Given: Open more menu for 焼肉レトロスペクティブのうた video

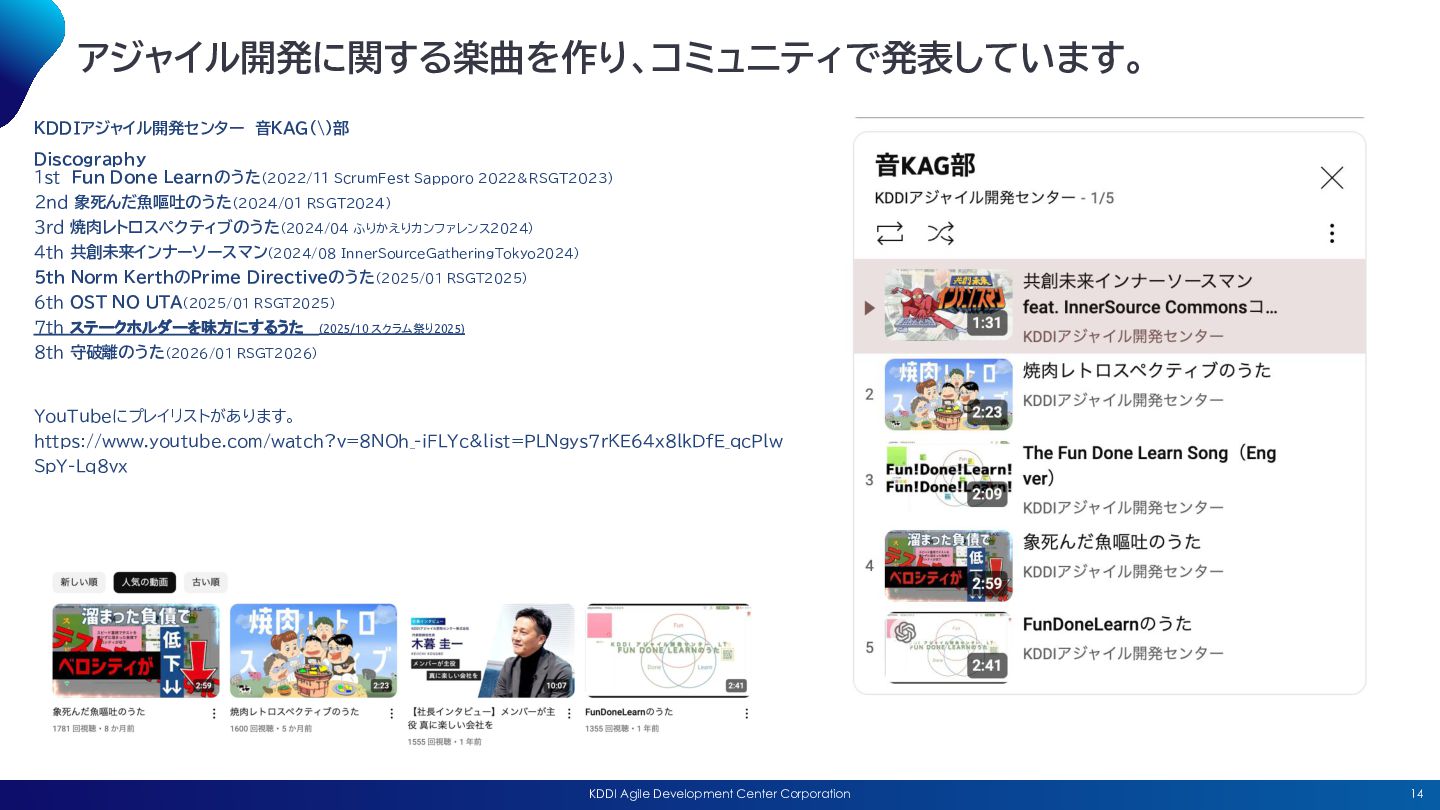Looking at the screenshot, I should click(391, 713).
